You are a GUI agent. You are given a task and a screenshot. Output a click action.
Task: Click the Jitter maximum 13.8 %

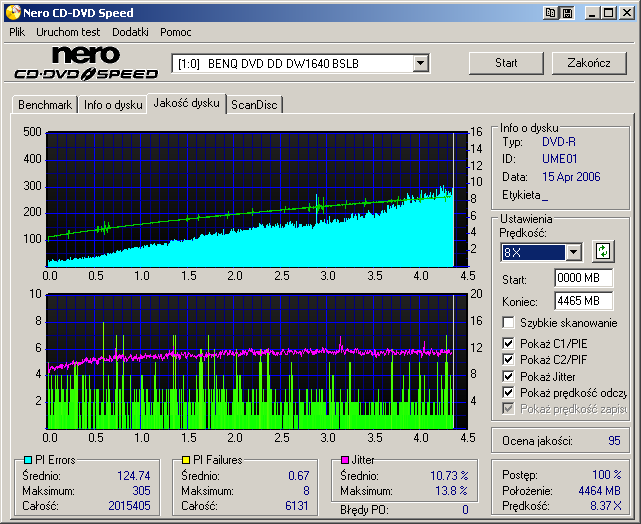coord(451,490)
